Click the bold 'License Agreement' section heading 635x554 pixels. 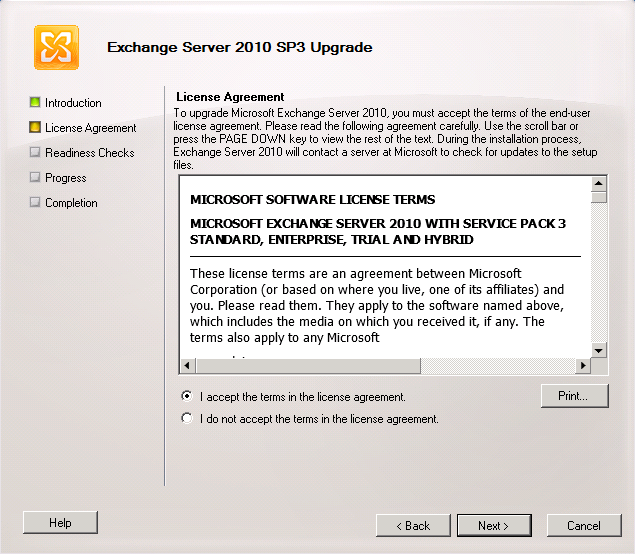(x=230, y=97)
